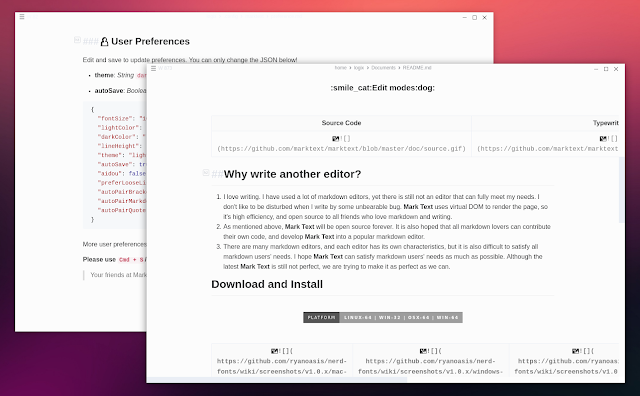640x396 pixels.
Task: Close the User Preferences window
Action: (484, 18)
